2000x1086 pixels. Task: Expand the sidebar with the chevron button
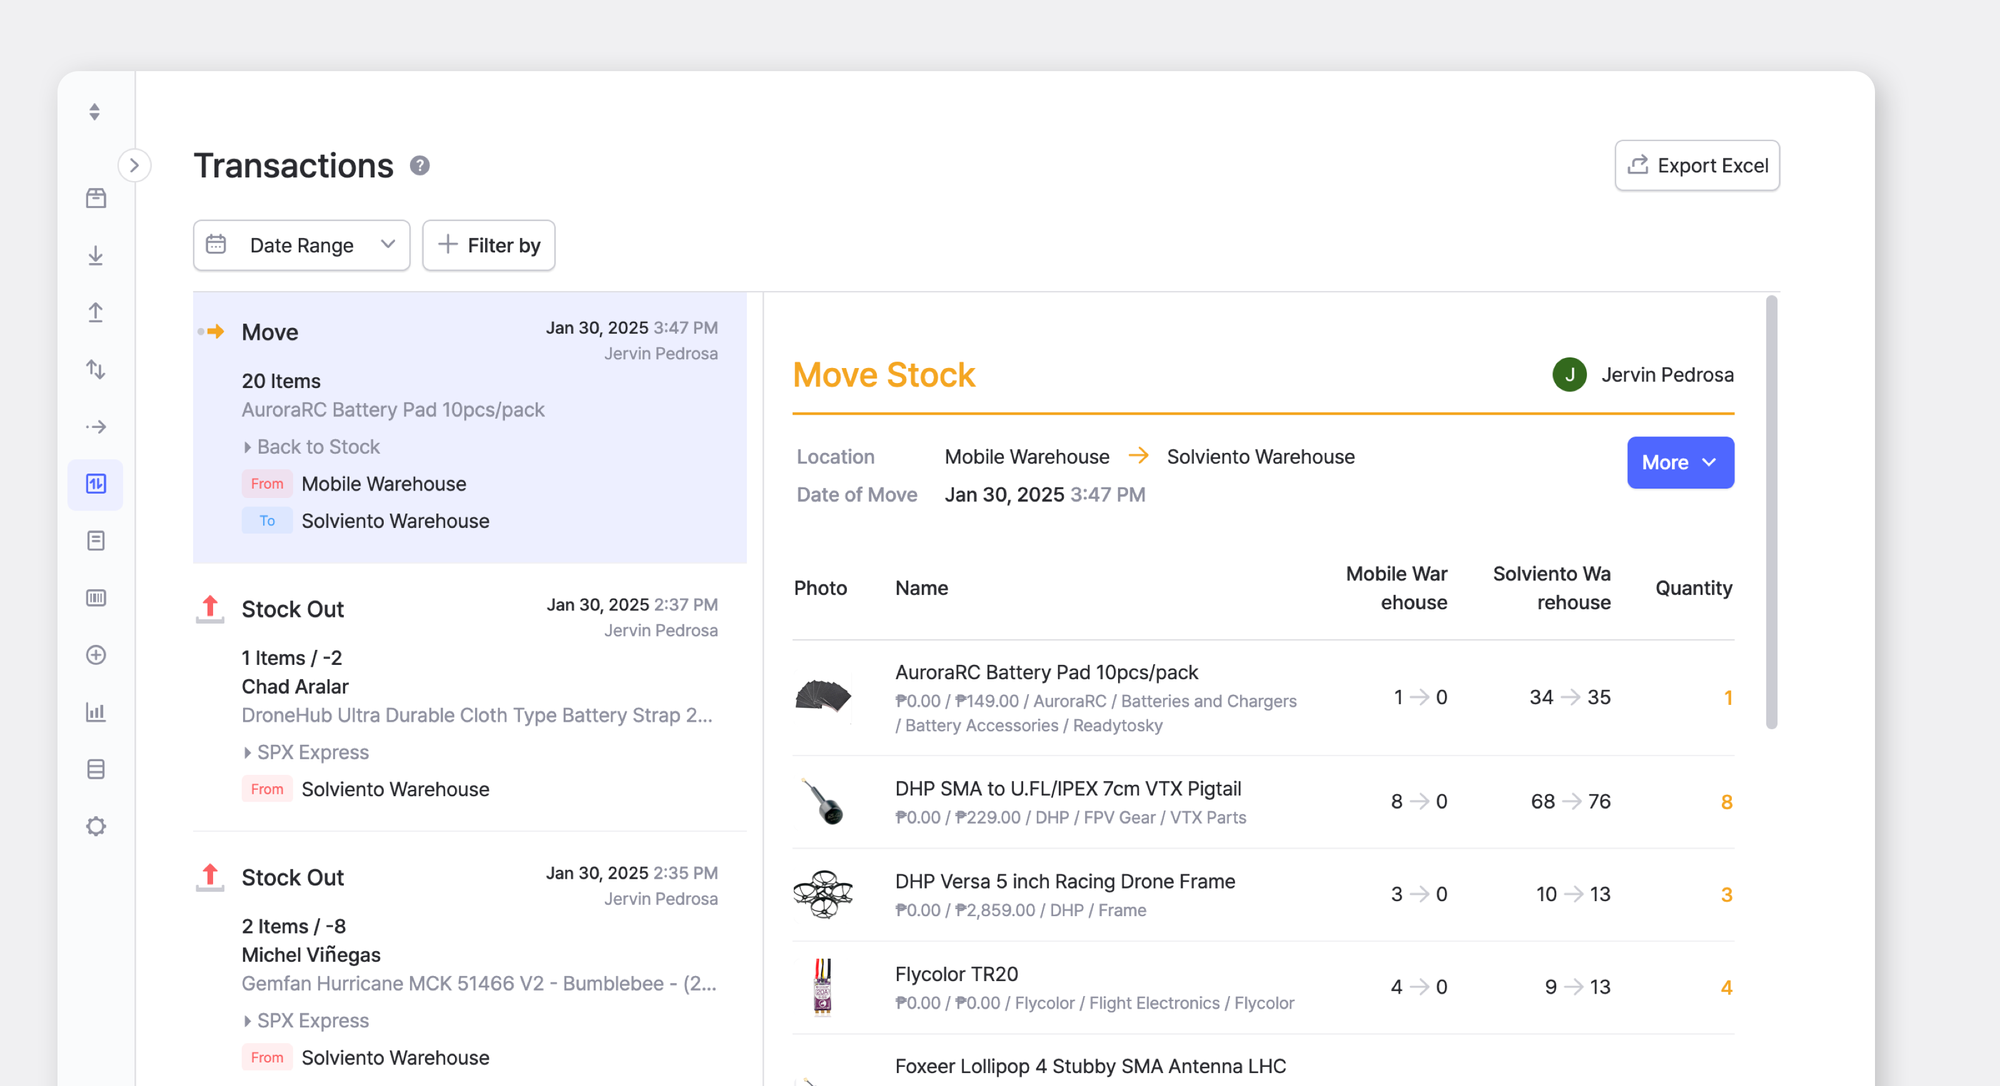(x=135, y=165)
